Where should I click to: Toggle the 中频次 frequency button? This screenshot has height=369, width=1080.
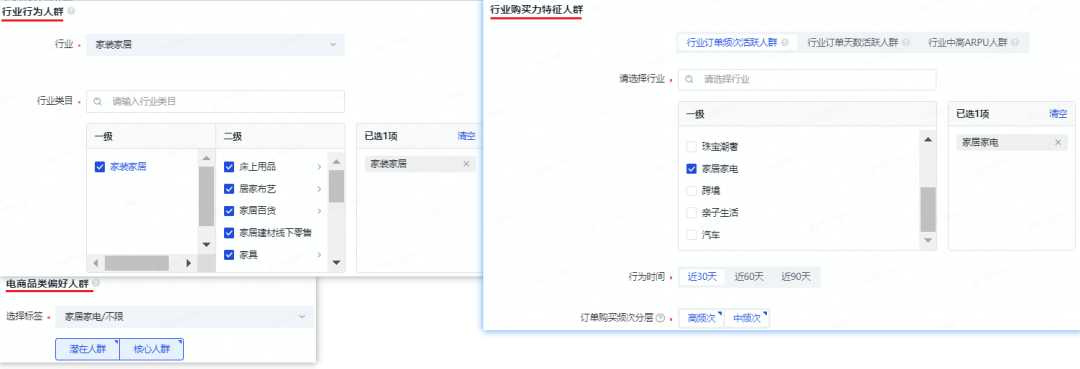coord(747,319)
